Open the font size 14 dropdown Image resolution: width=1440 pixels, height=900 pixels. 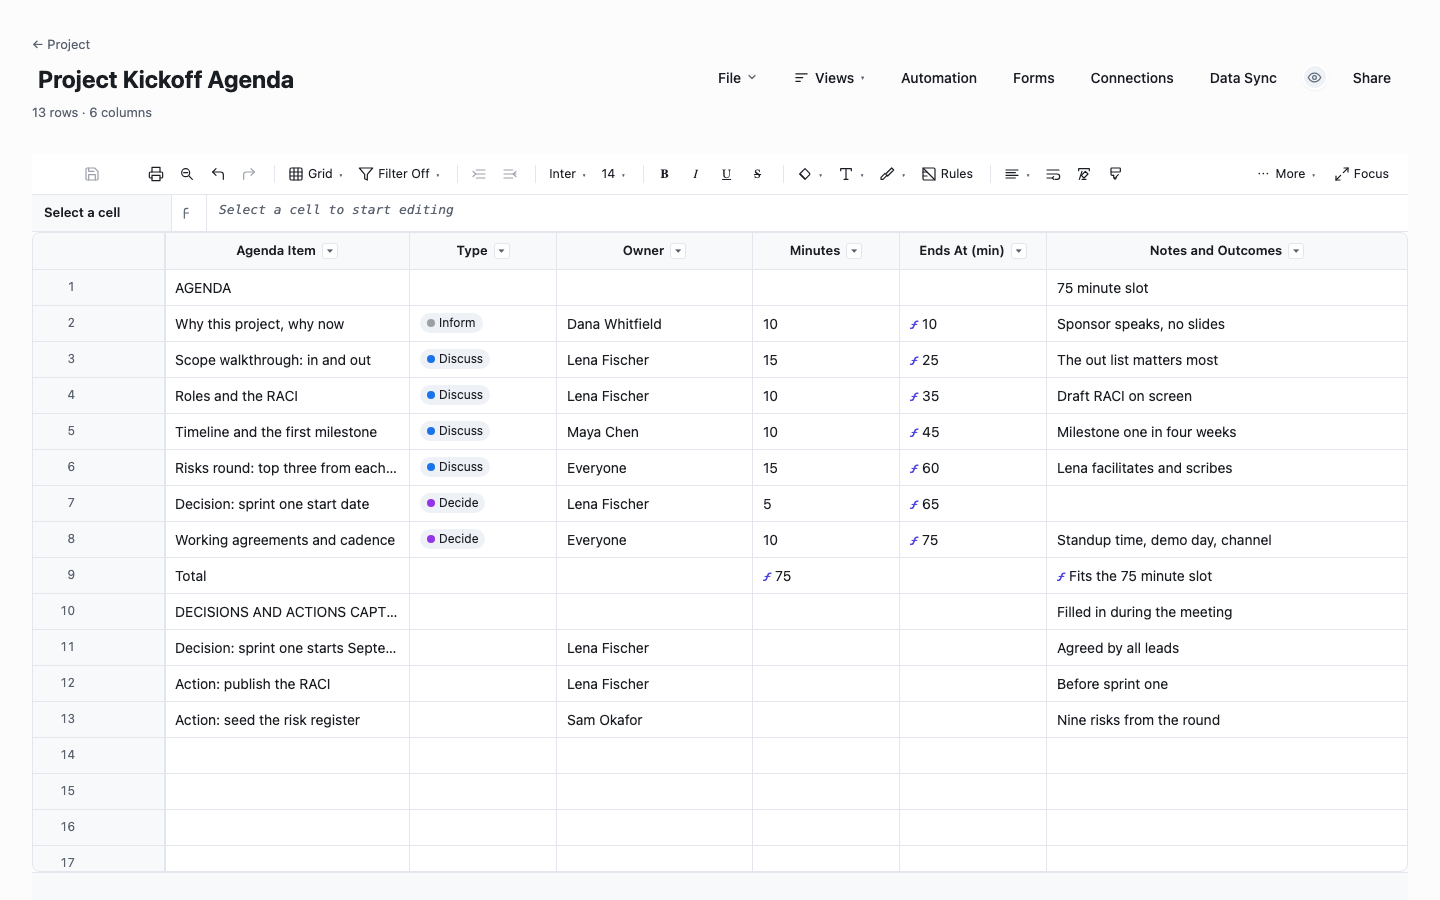point(613,174)
